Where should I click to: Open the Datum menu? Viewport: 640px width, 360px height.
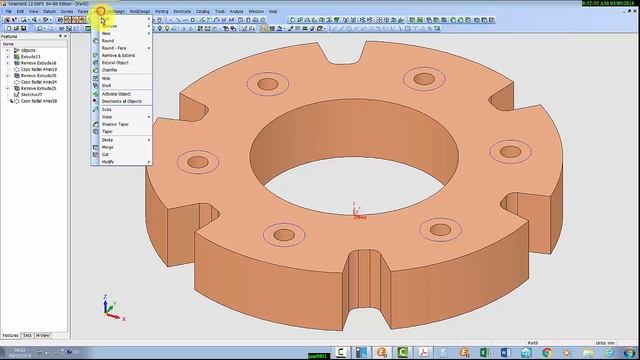coord(49,11)
